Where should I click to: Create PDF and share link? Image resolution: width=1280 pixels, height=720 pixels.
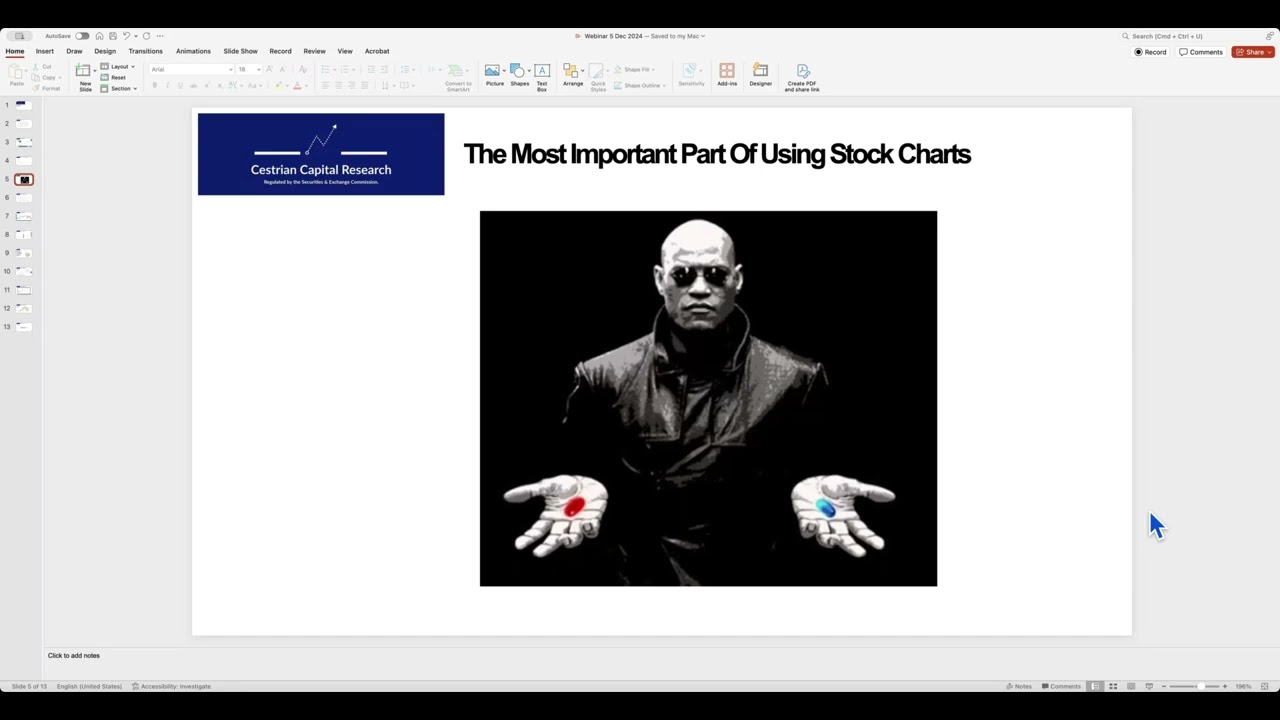click(802, 78)
